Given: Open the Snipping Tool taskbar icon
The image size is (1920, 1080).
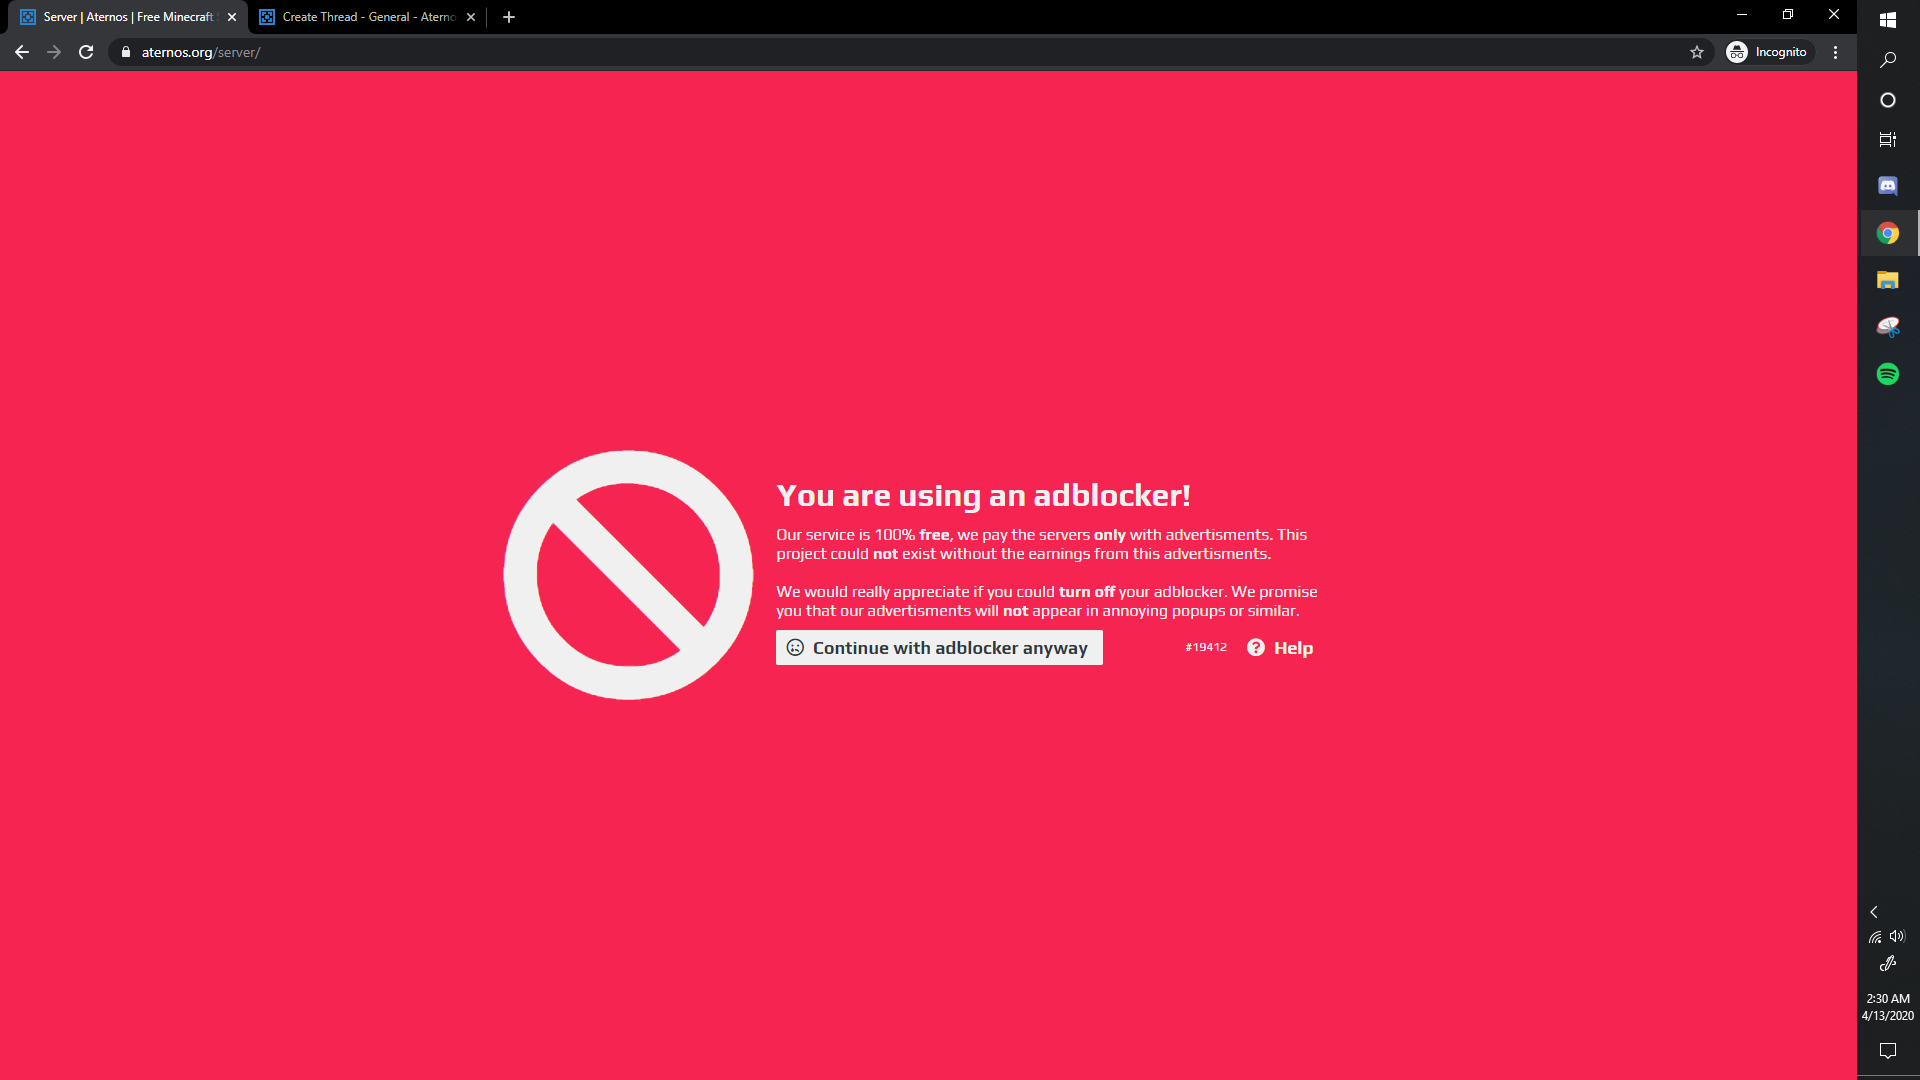Looking at the screenshot, I should pos(1888,327).
